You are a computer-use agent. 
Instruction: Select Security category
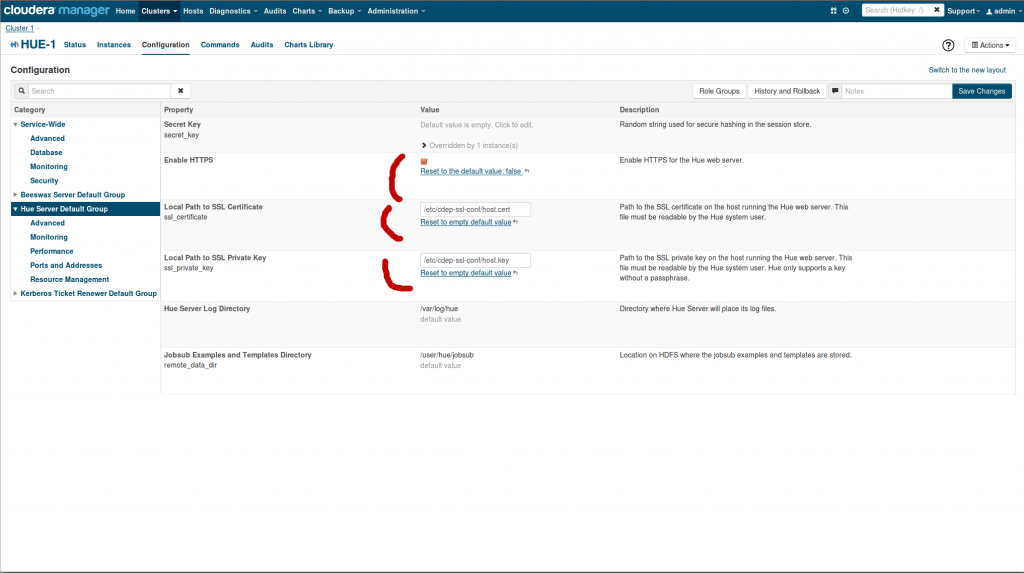click(44, 181)
